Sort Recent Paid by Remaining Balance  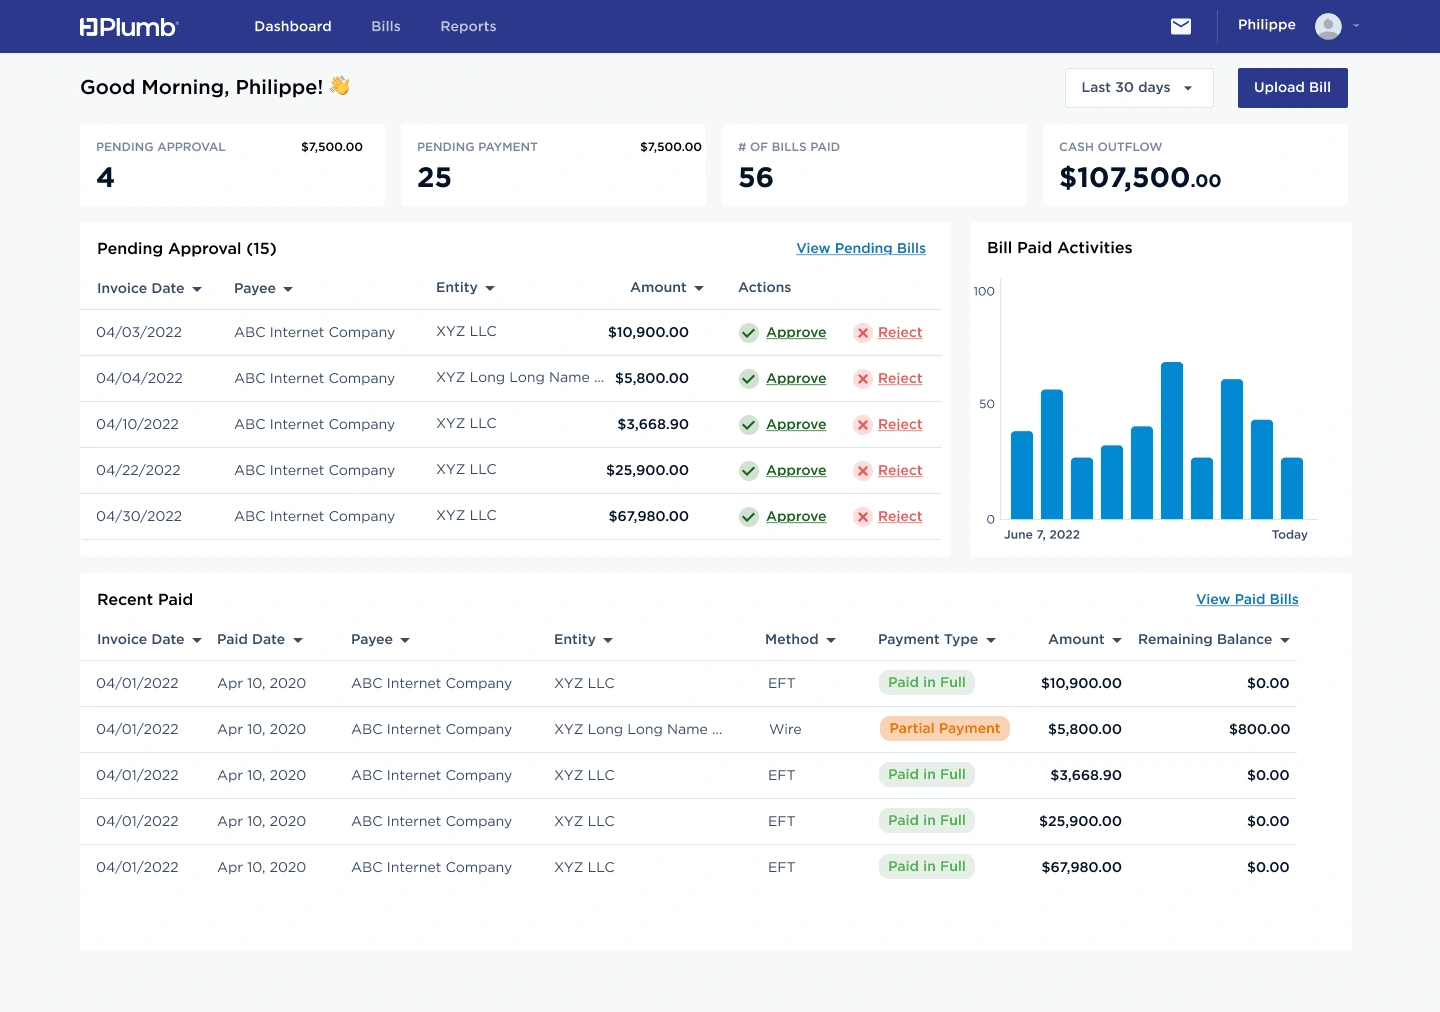1214,639
